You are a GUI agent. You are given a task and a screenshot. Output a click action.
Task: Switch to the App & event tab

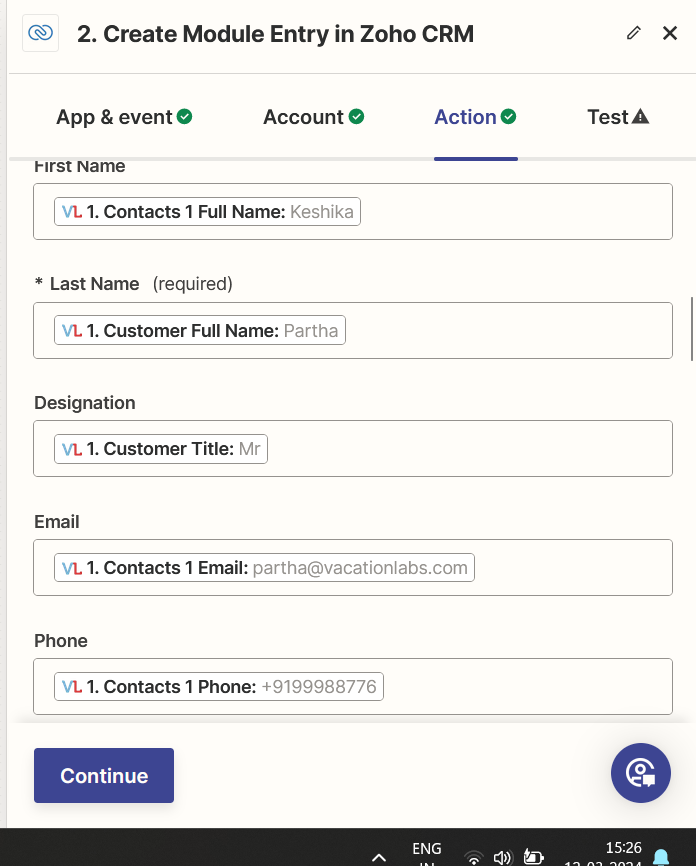tap(114, 117)
